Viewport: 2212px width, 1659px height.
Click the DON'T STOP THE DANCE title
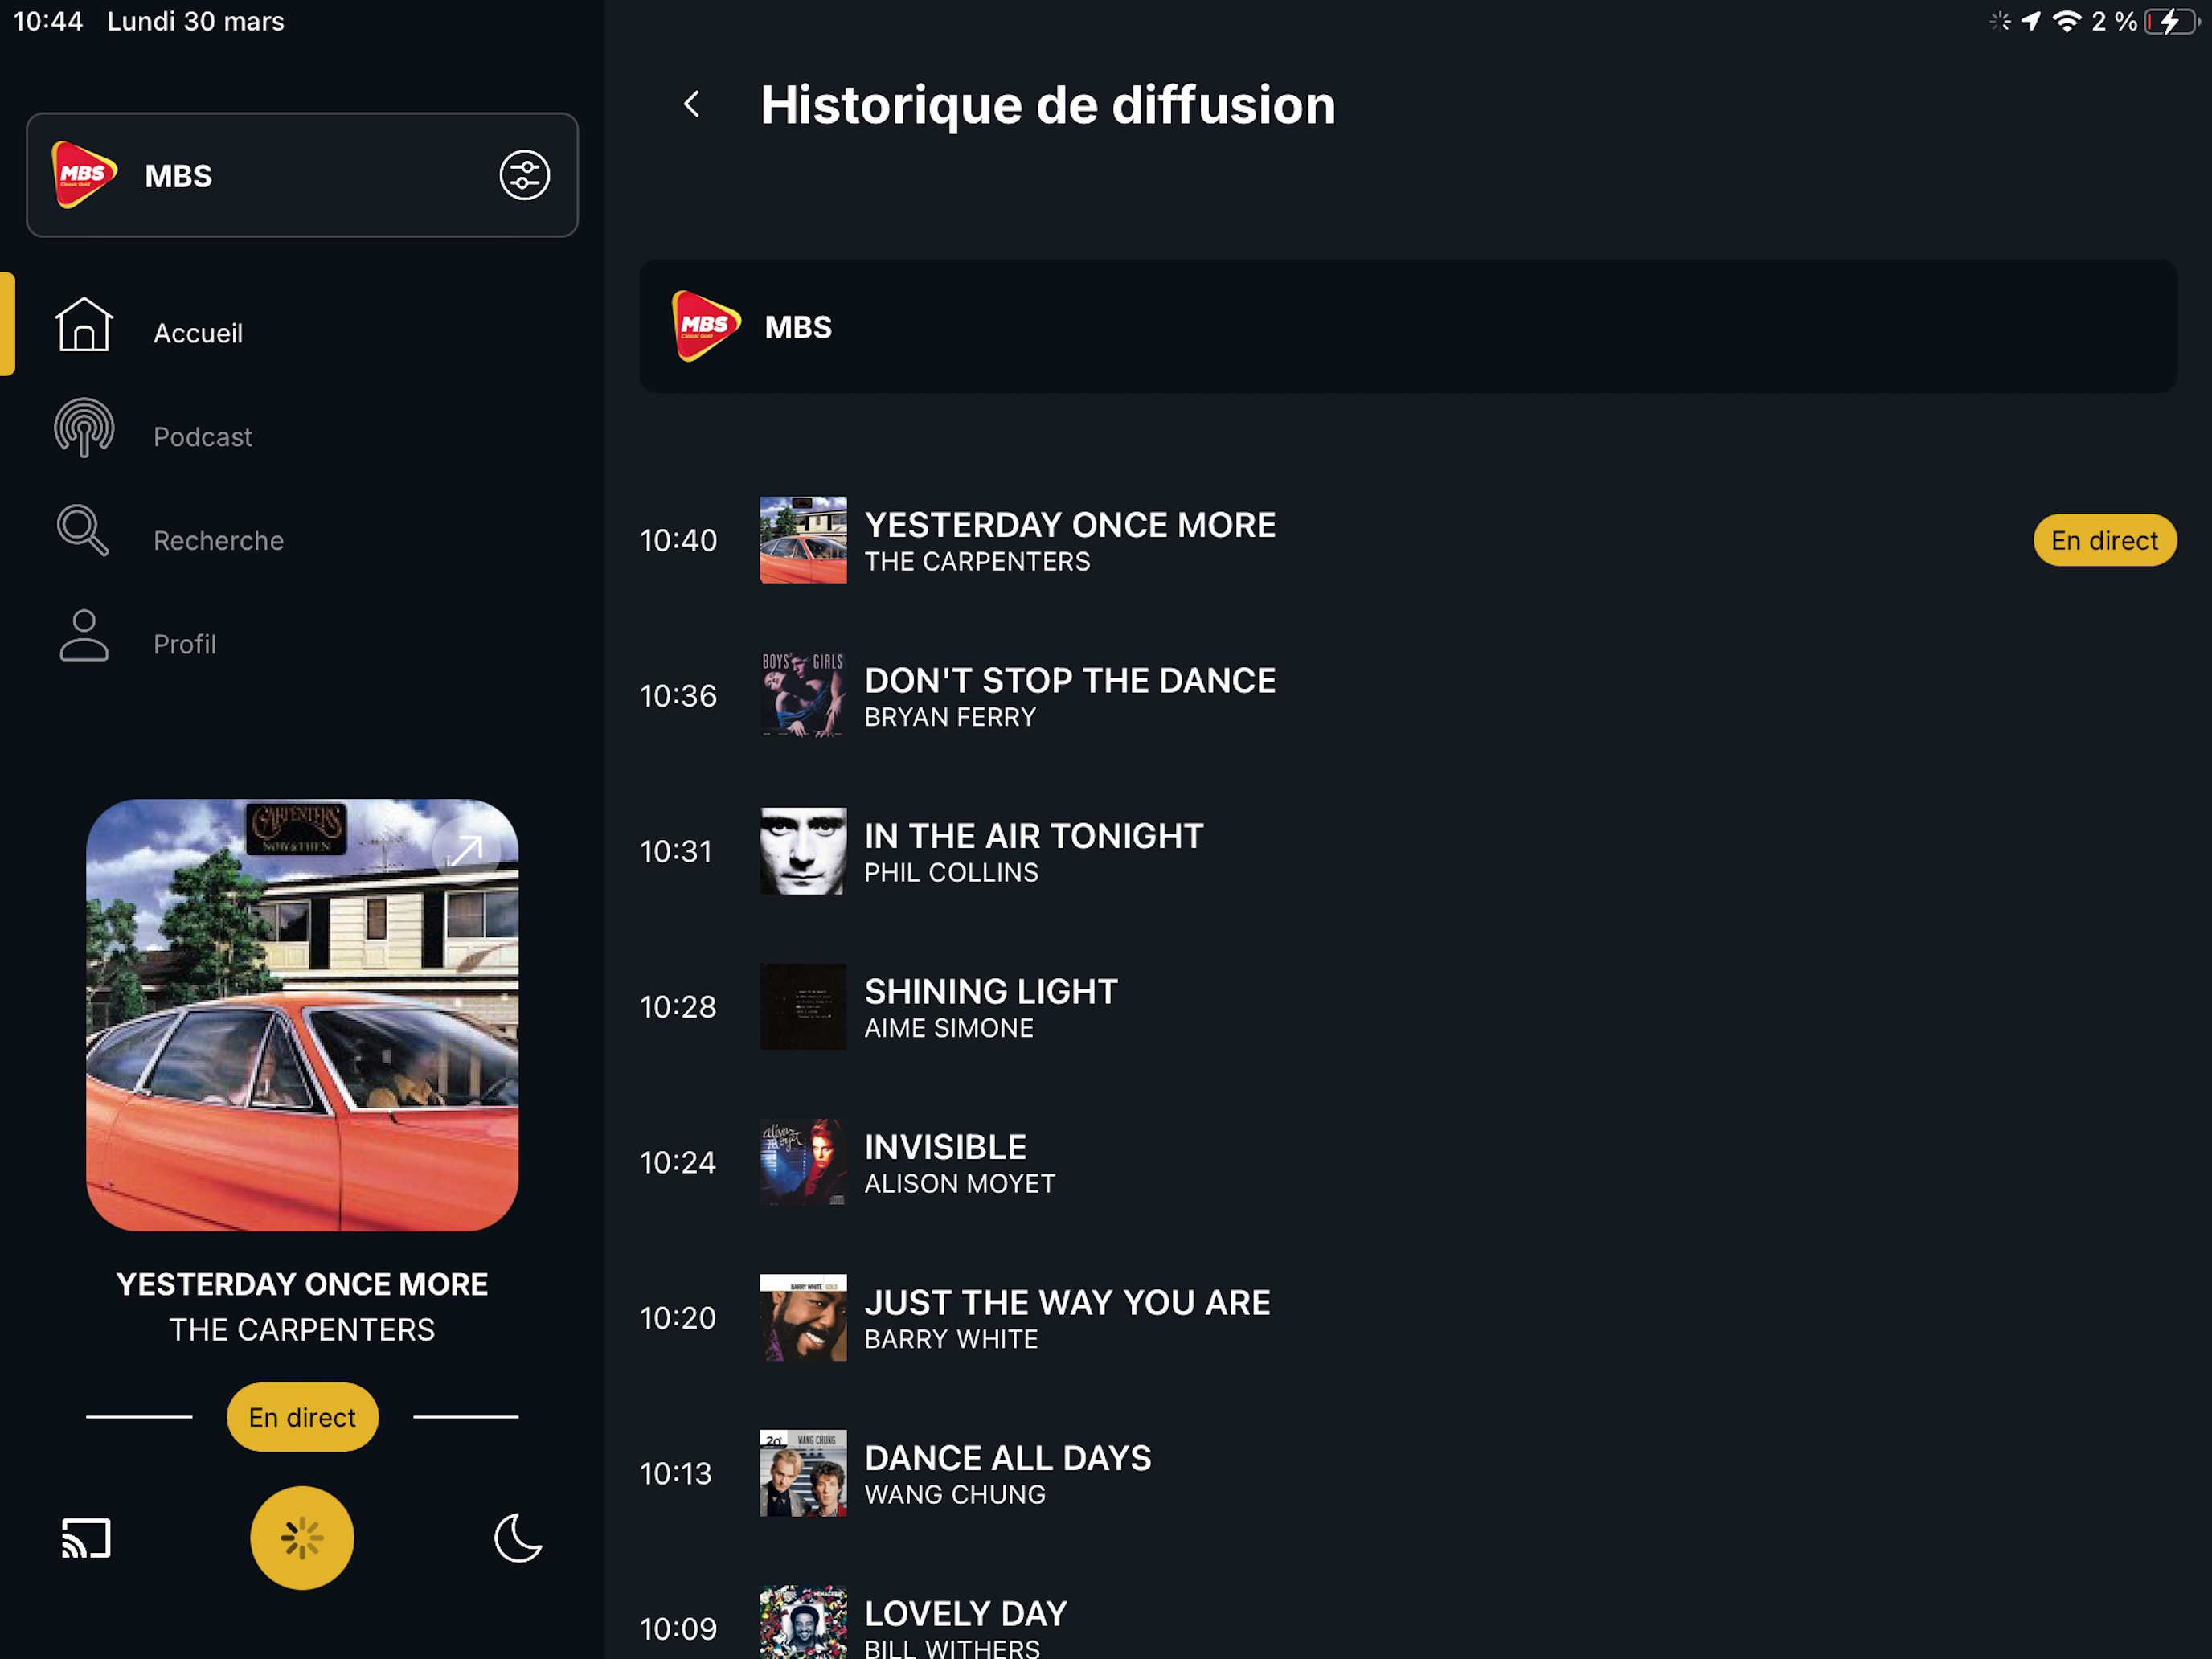click(1070, 680)
